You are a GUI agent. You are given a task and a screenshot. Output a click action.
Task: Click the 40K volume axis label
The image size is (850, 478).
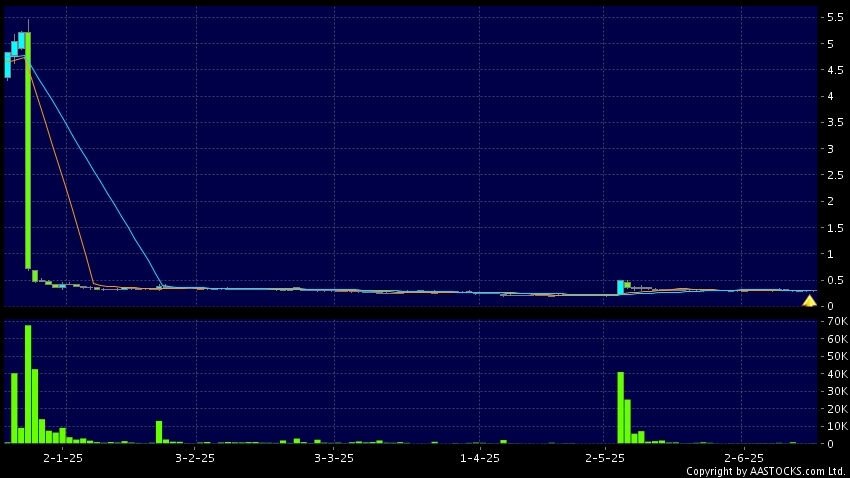[838, 374]
